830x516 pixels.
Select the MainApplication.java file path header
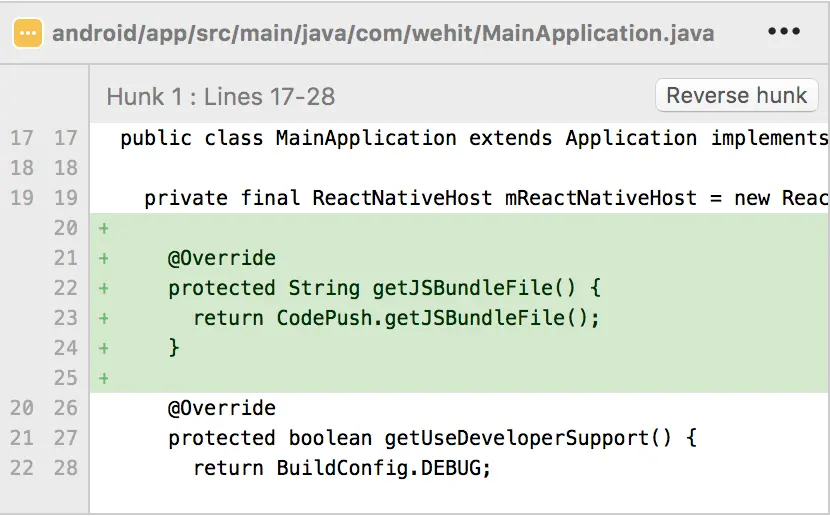coord(383,33)
